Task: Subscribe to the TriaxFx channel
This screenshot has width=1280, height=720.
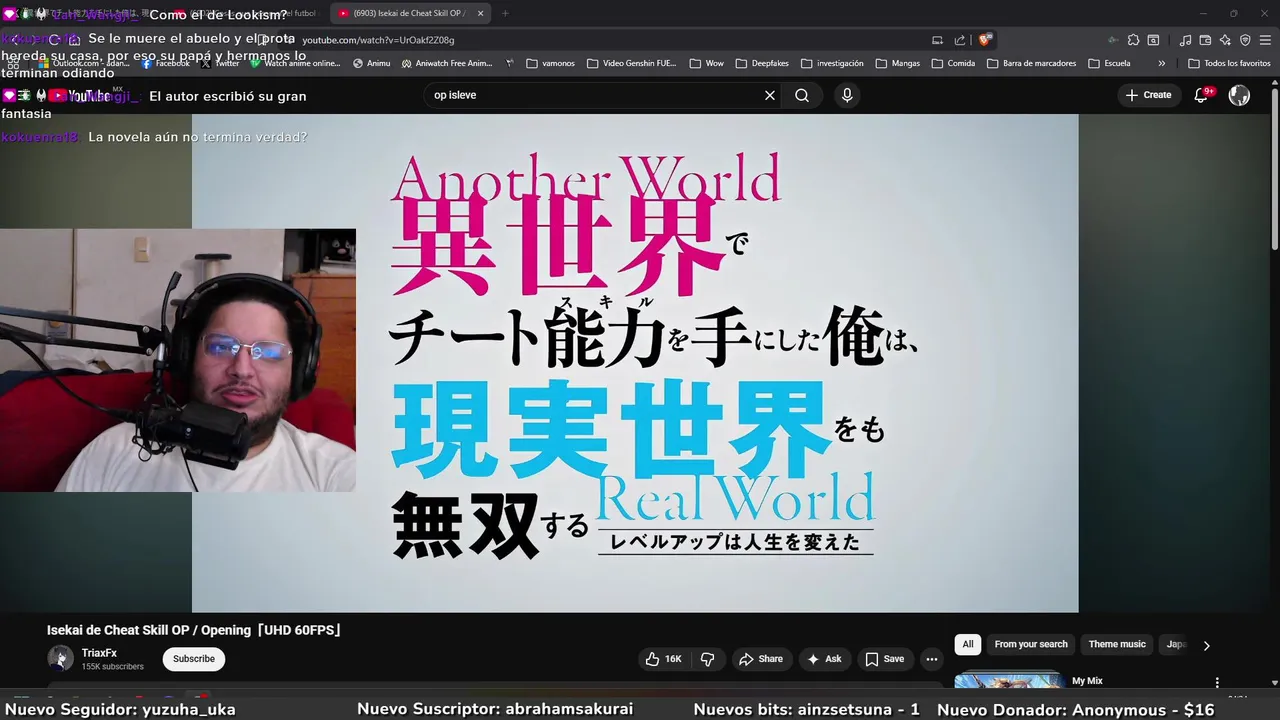Action: pos(194,659)
